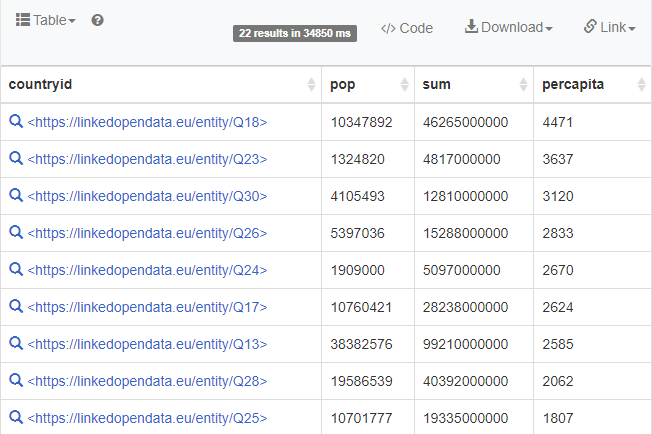
Task: Sort the table by sum column
Action: (473, 85)
